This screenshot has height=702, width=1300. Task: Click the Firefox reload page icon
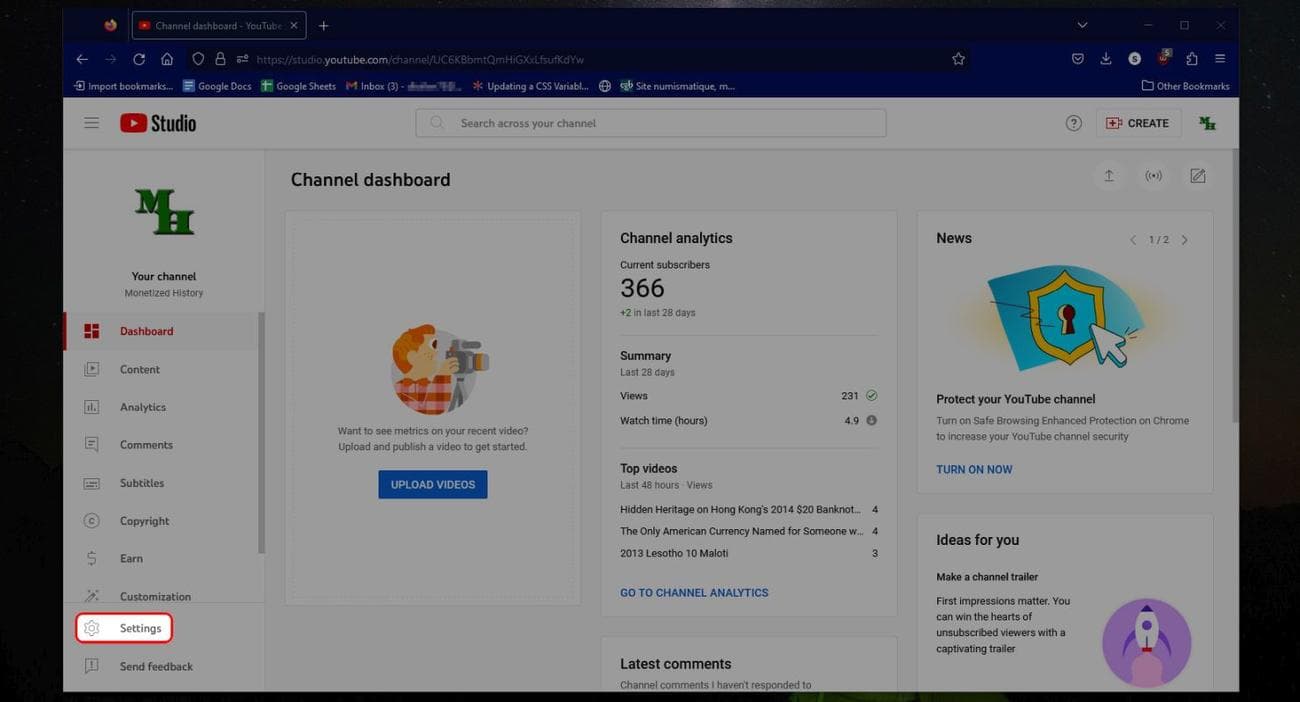(x=139, y=59)
